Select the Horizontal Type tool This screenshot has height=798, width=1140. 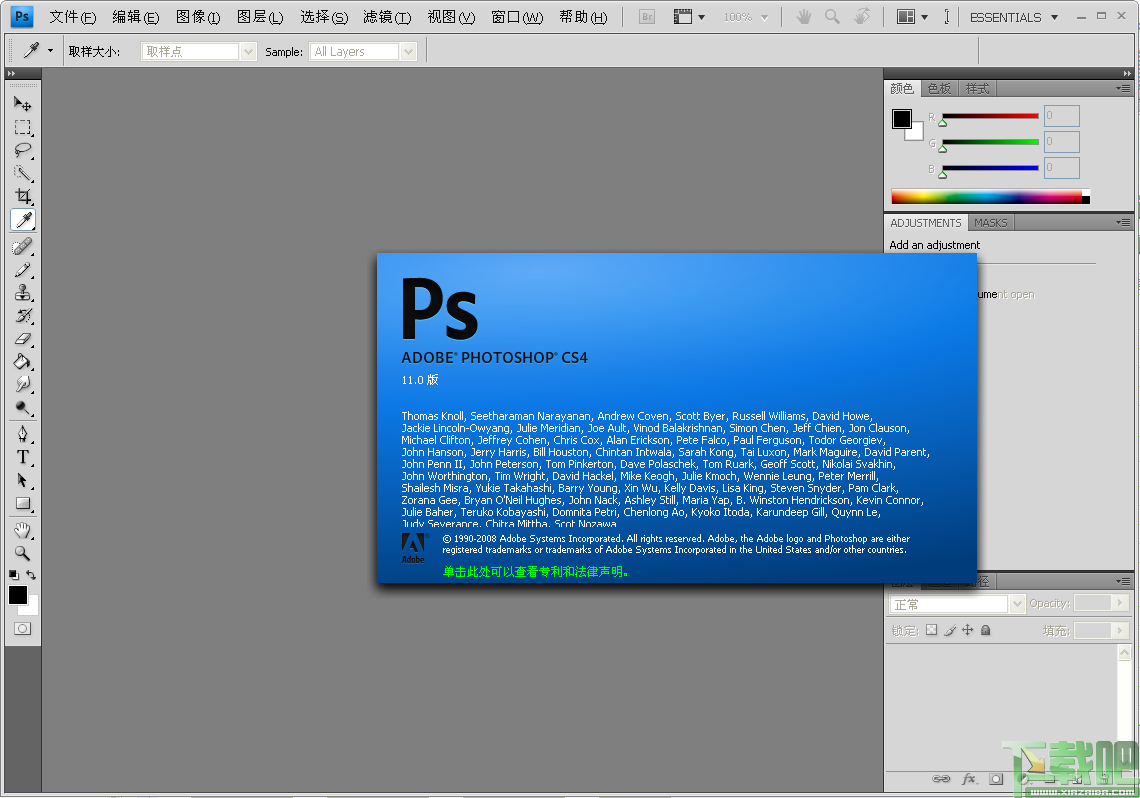point(22,457)
